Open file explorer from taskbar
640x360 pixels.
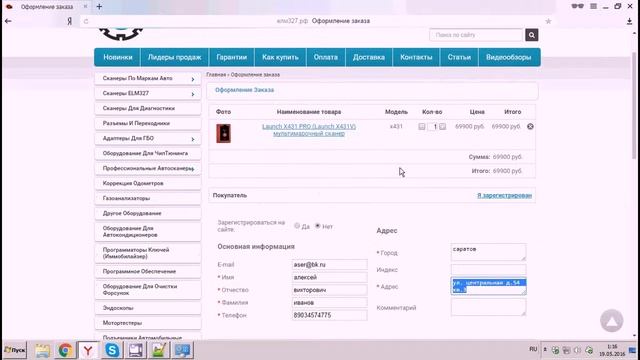click(x=42, y=350)
